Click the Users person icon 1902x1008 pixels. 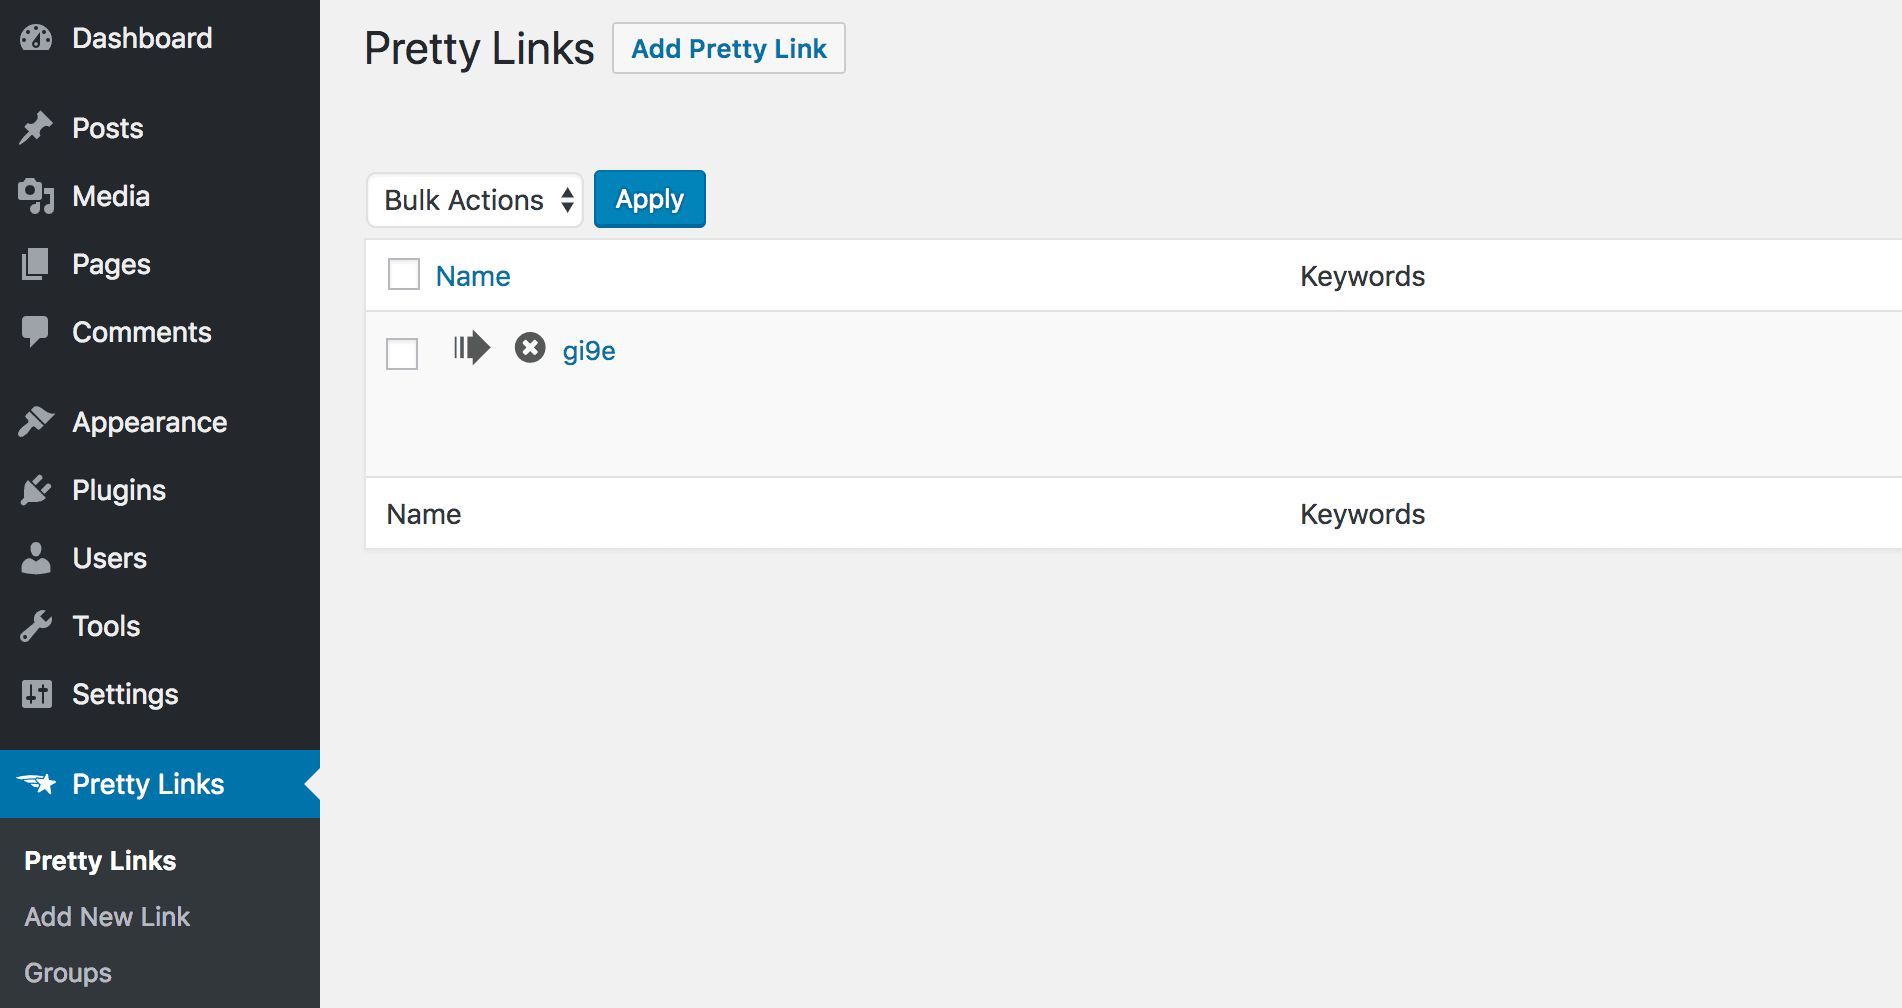pos(36,558)
